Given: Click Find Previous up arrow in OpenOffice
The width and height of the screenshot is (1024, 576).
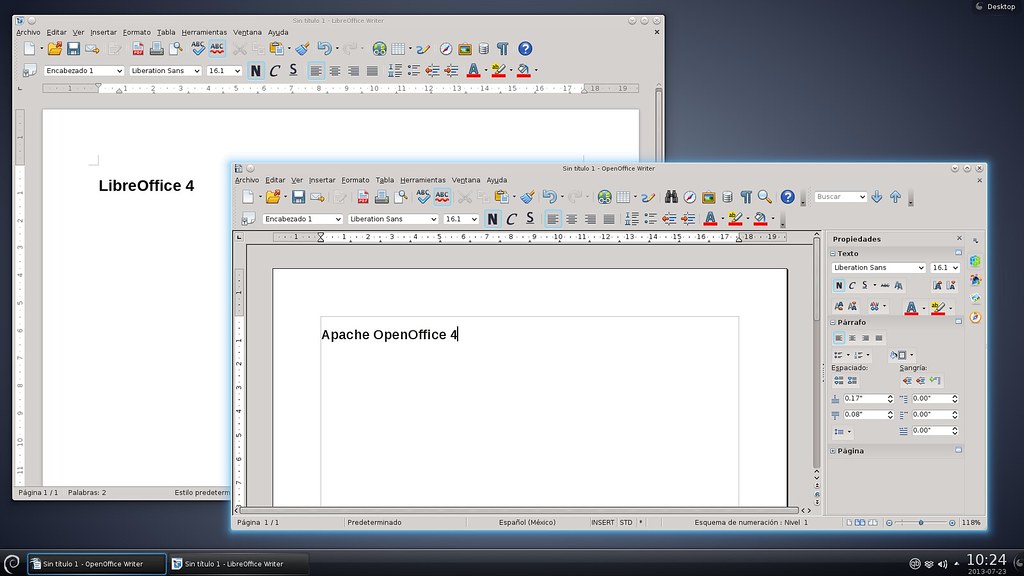Looking at the screenshot, I should click(x=895, y=197).
